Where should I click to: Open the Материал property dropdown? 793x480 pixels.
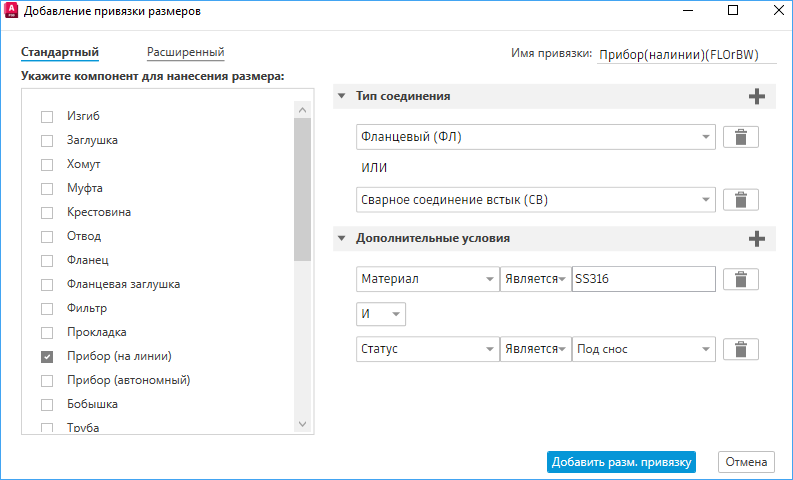(489, 280)
